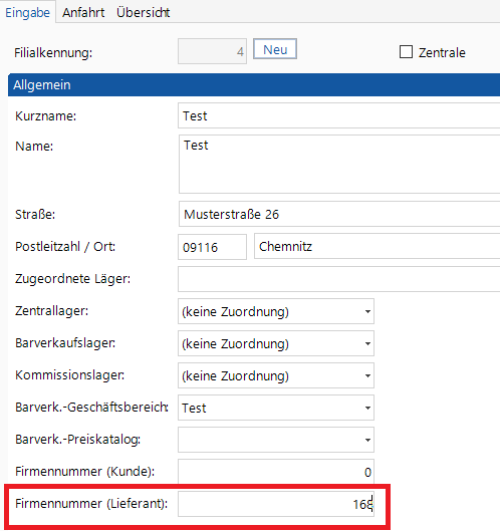Click the Allgemein section header
Viewport: 500px width, 531px height.
coord(254,85)
